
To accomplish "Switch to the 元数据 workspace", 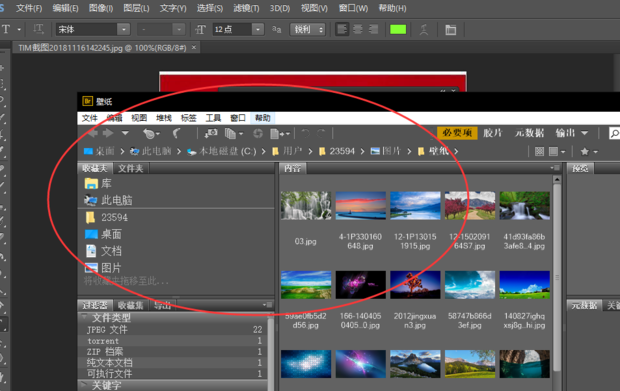I will [x=529, y=133].
